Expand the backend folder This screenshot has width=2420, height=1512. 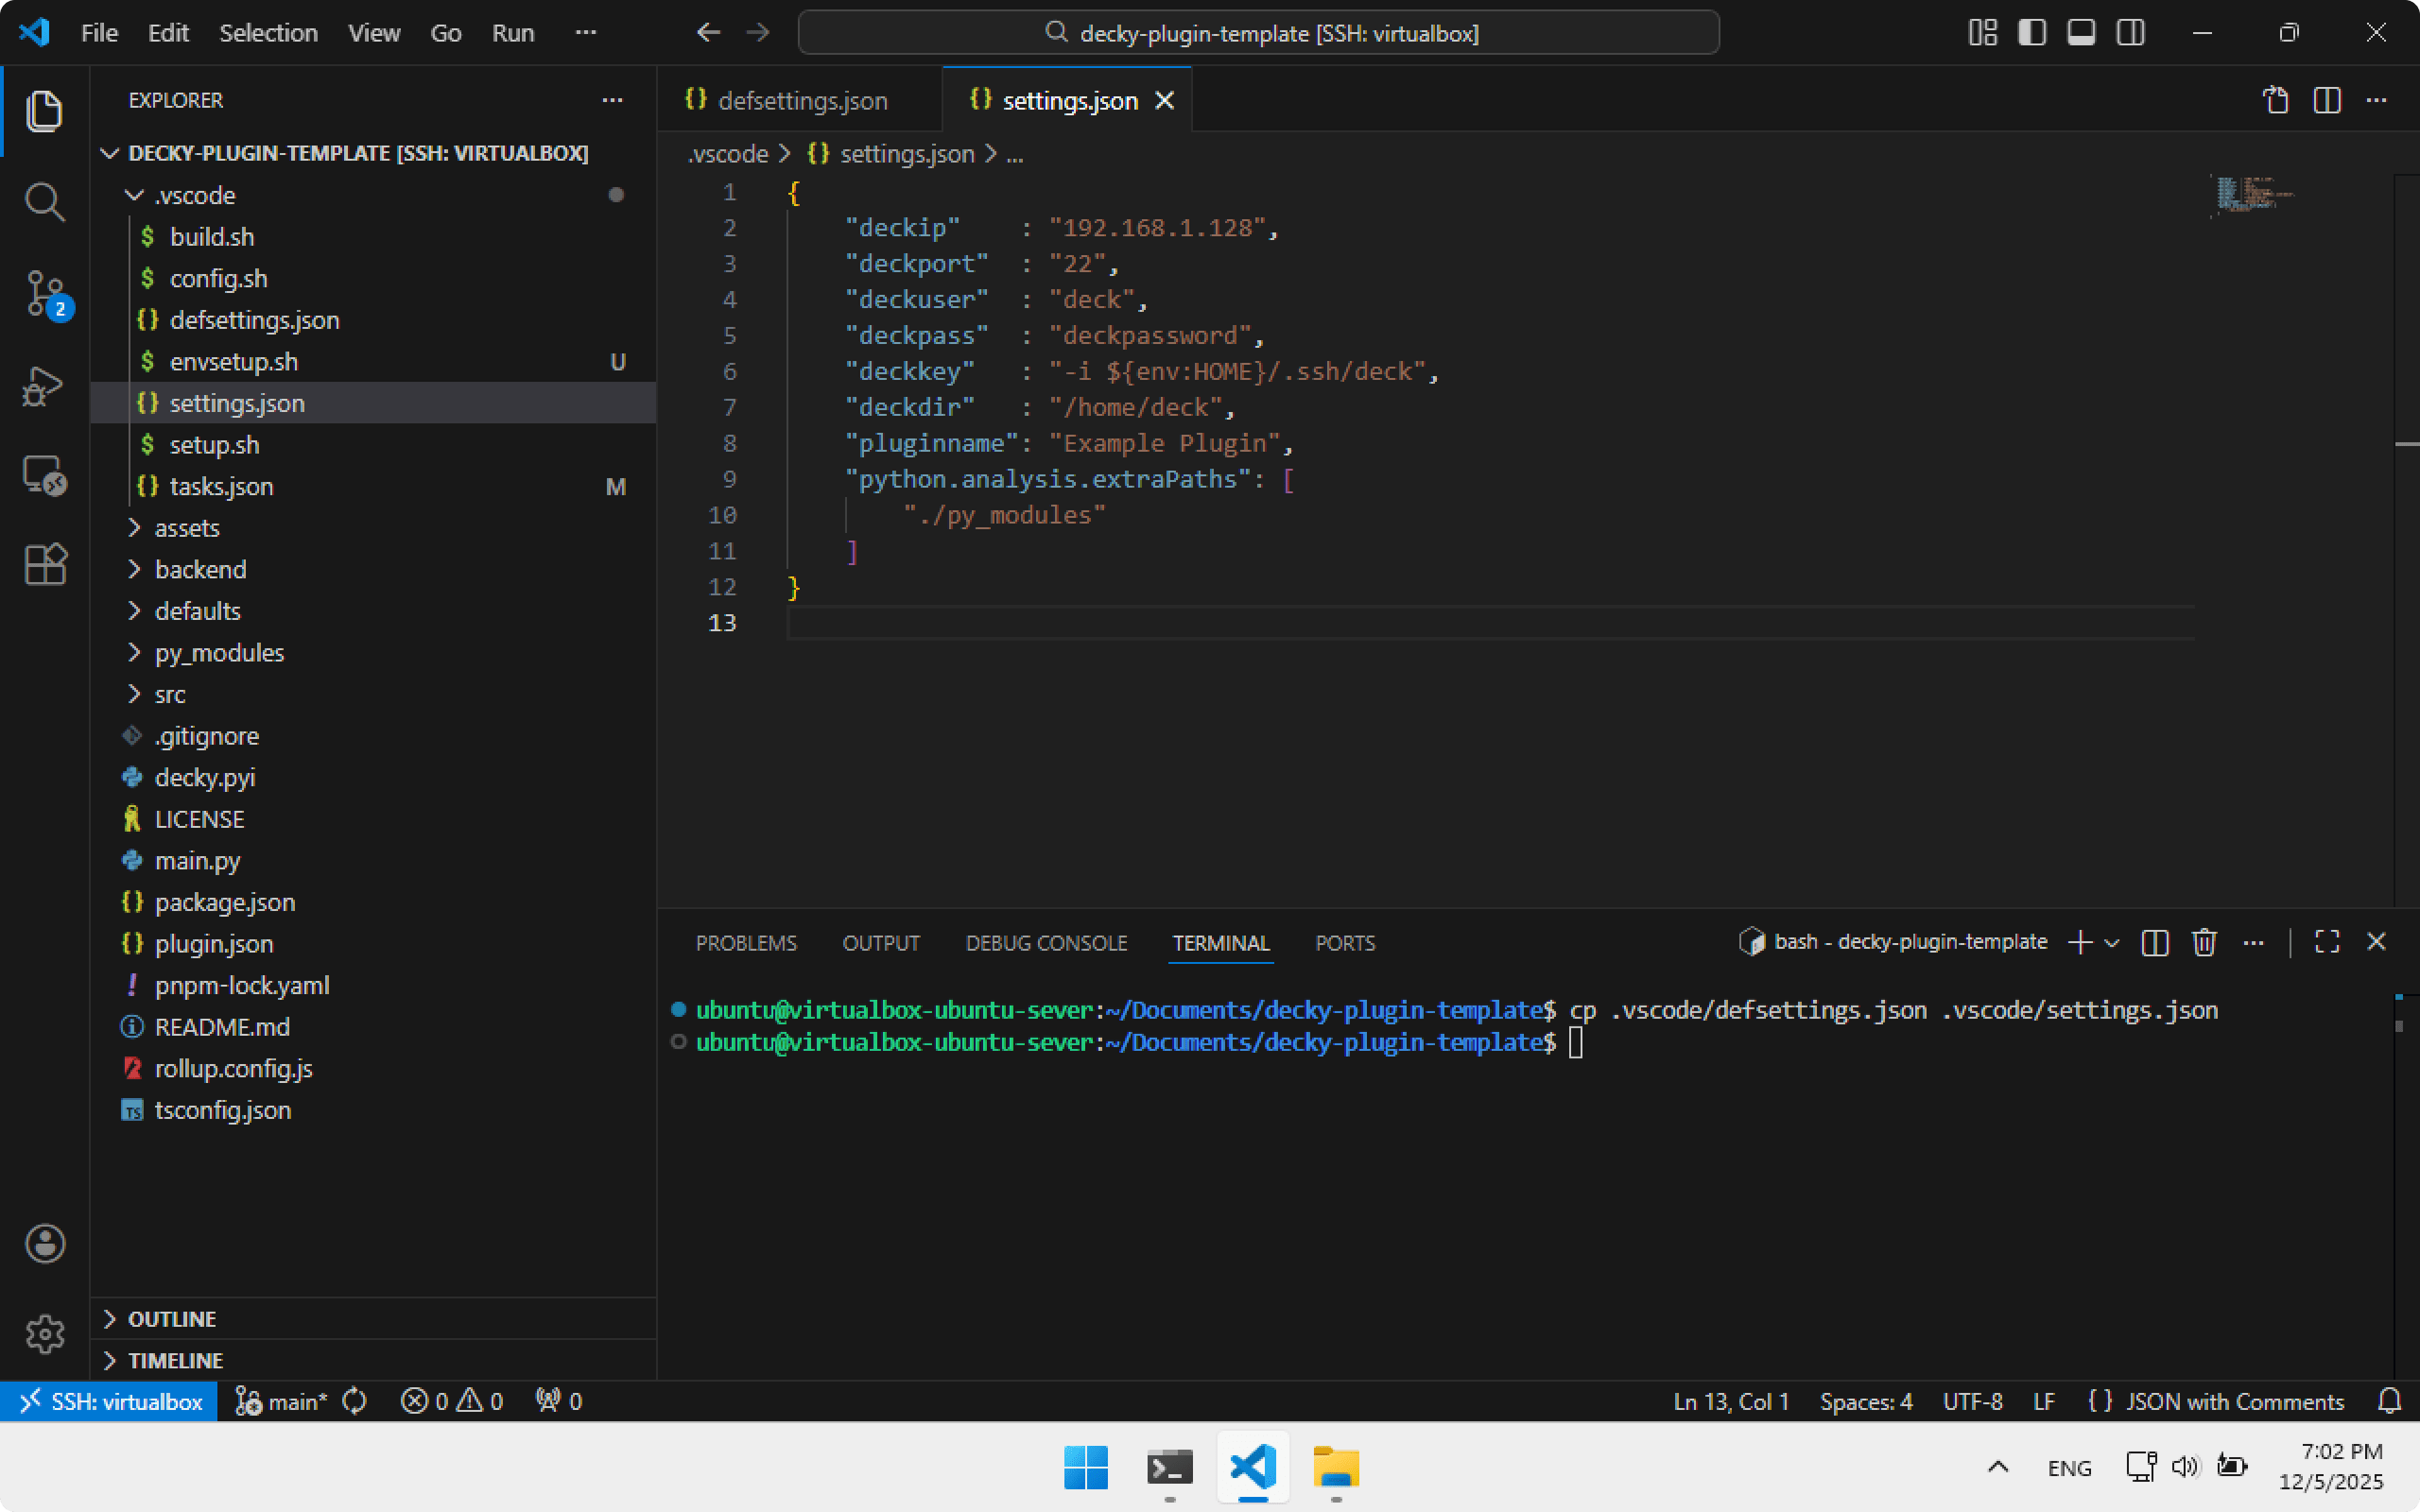click(x=200, y=569)
